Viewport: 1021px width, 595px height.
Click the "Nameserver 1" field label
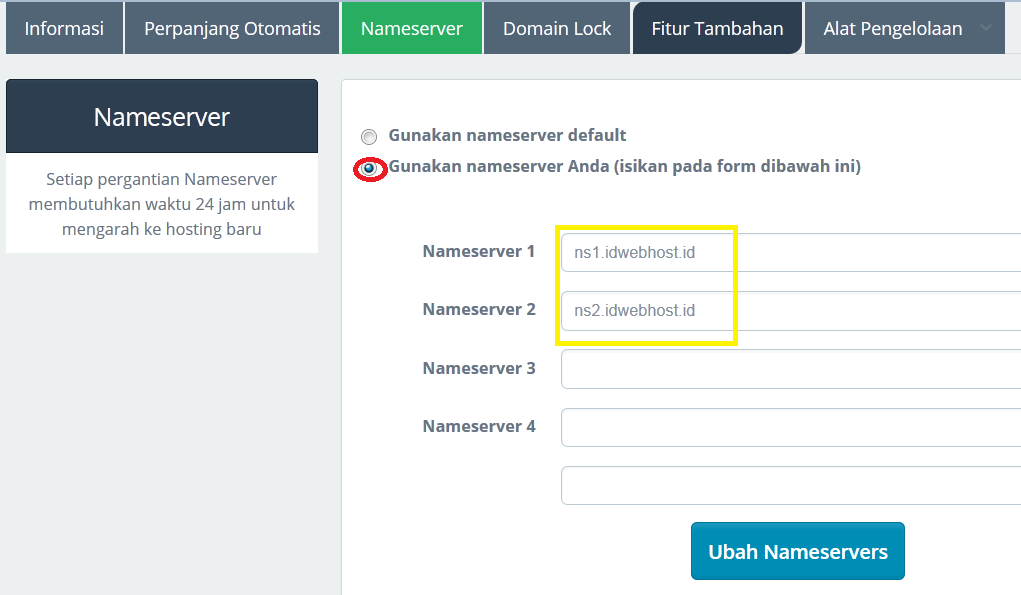point(479,252)
